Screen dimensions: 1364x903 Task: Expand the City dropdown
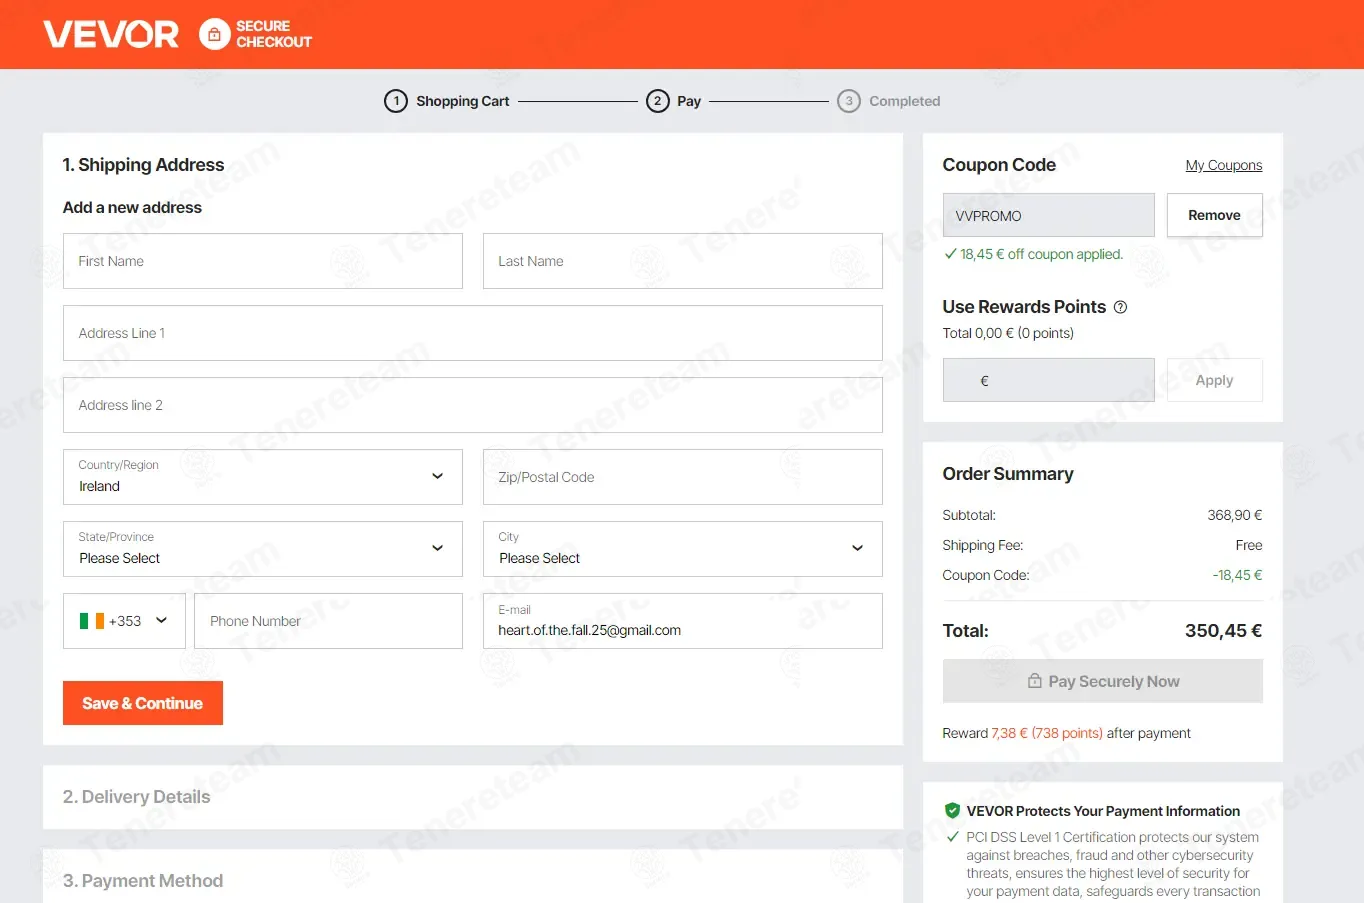(x=683, y=549)
